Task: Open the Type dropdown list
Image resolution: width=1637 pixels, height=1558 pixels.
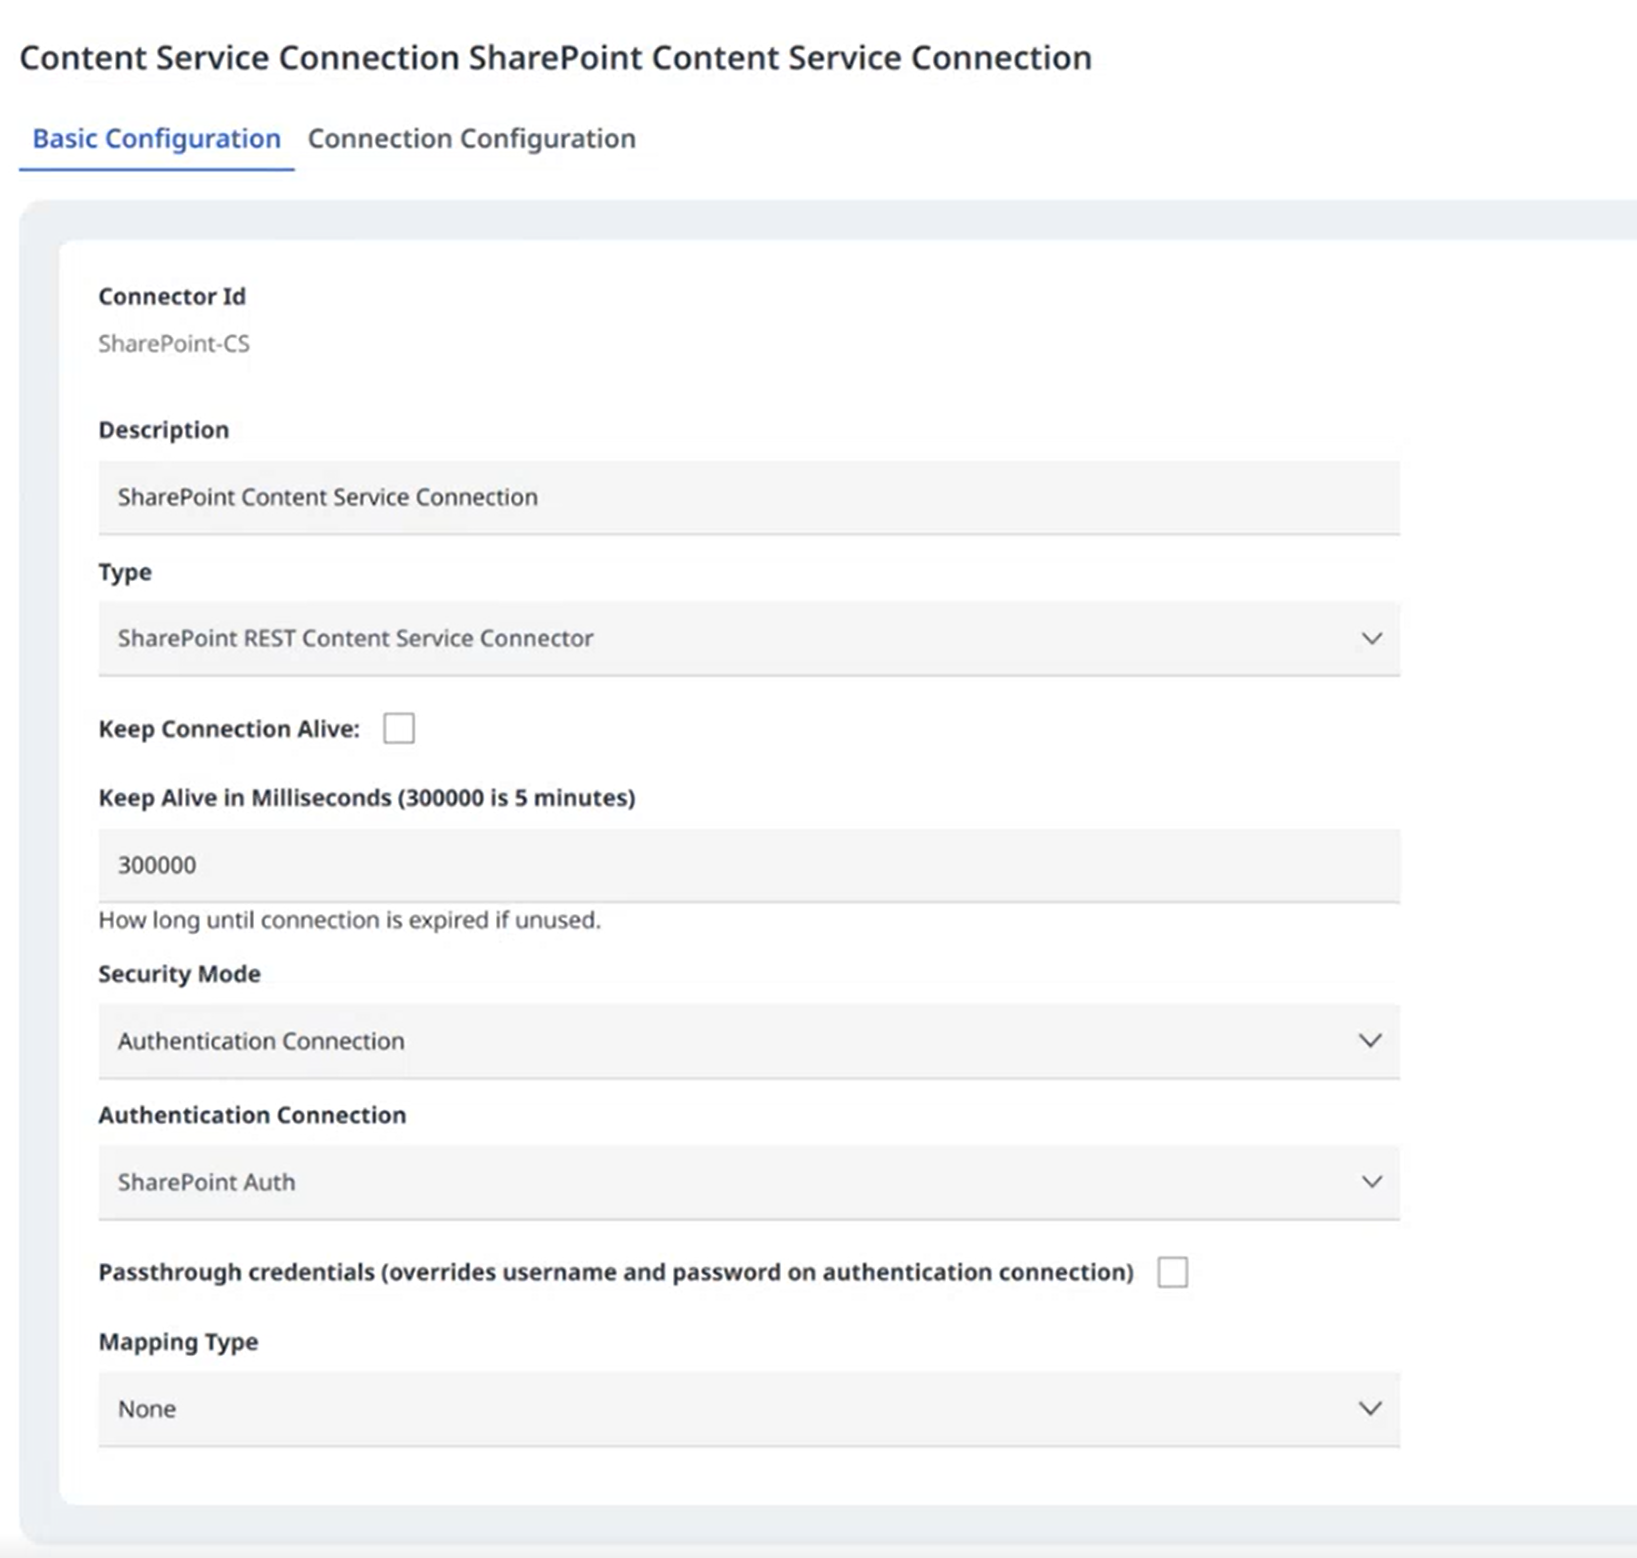Action: click(748, 638)
